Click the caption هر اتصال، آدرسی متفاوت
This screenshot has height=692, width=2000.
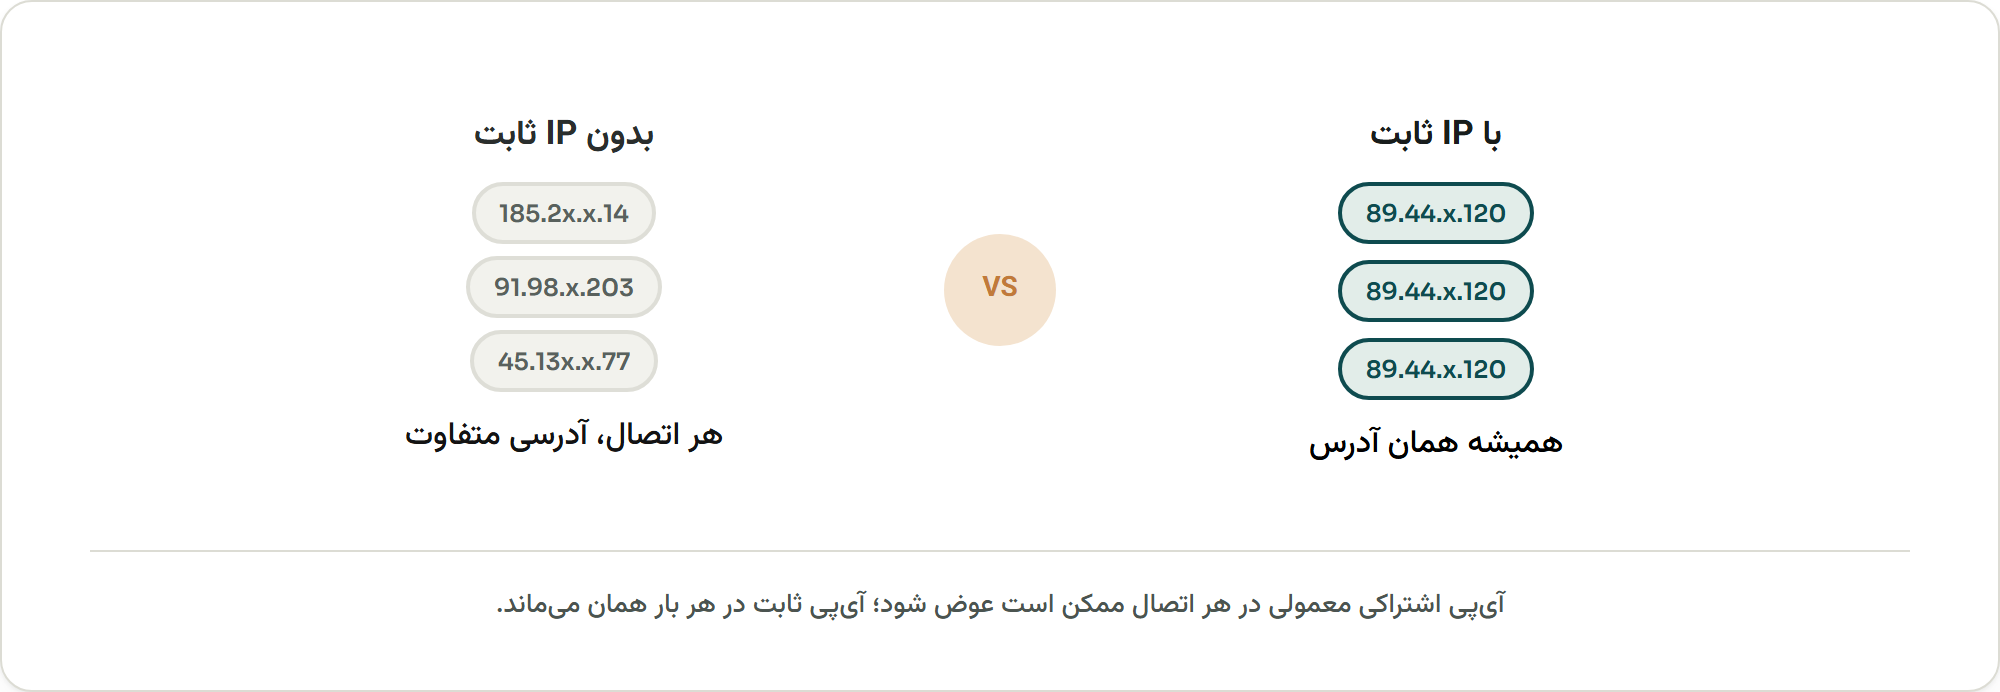(x=564, y=435)
